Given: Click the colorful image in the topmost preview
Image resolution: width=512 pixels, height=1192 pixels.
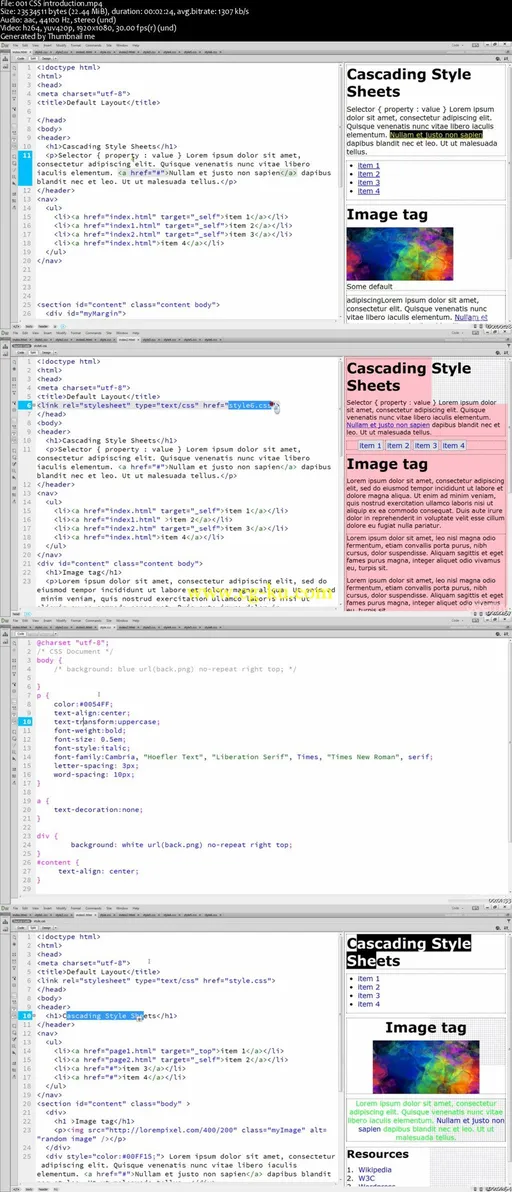Looking at the screenshot, I should pos(400,254).
